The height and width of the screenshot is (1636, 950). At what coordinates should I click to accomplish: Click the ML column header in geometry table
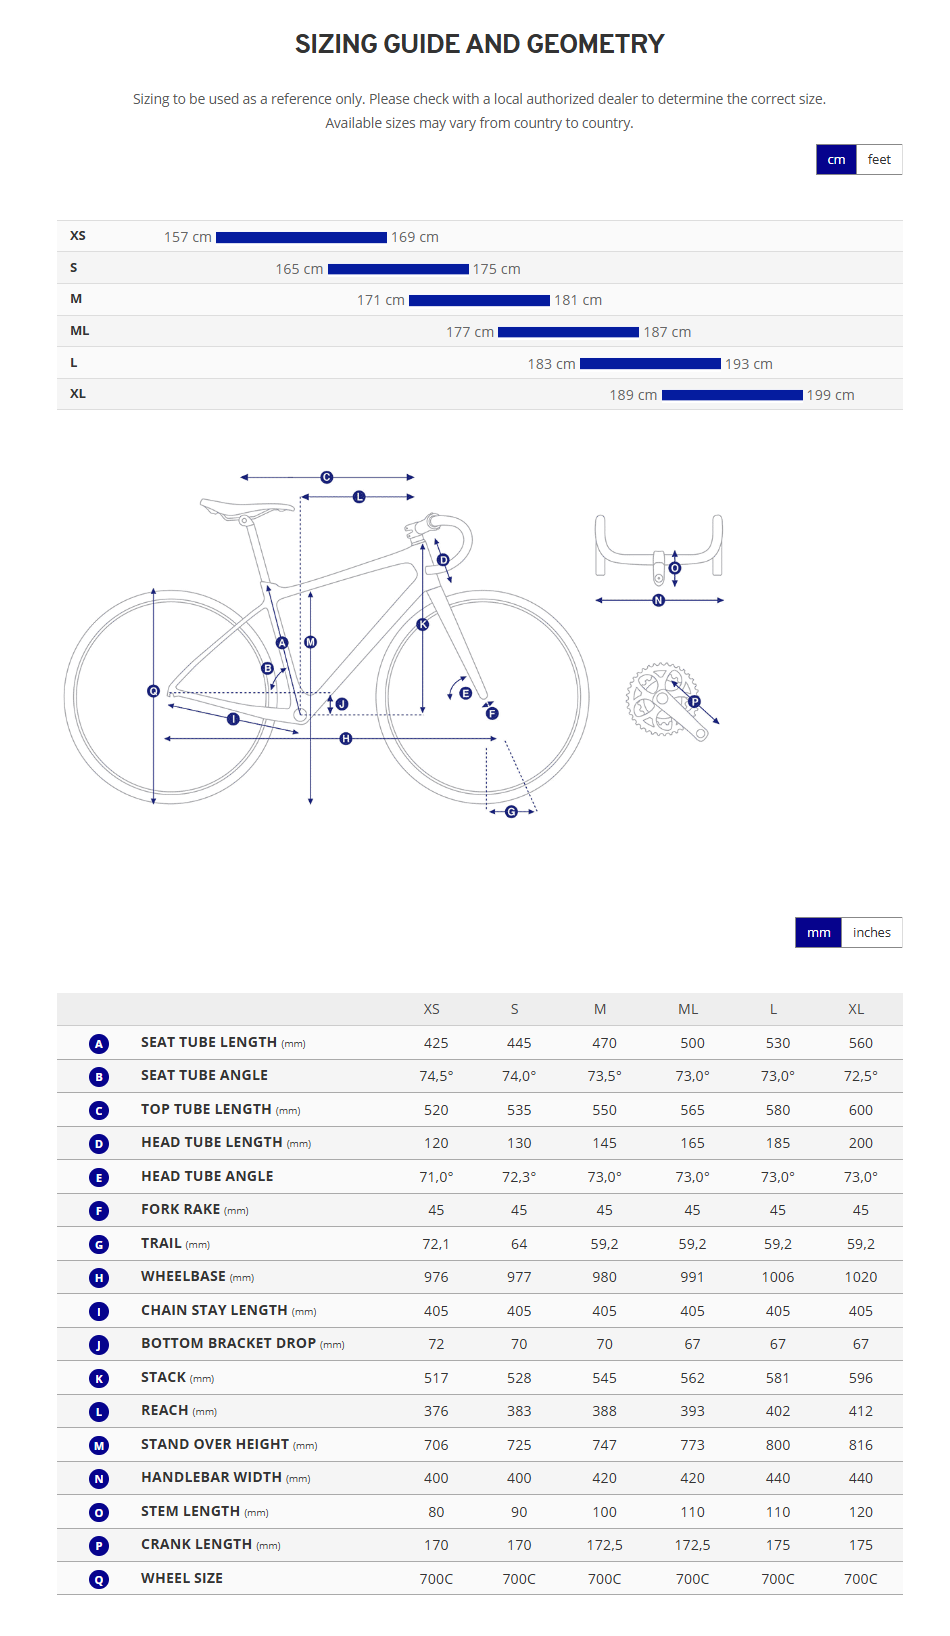click(x=688, y=1010)
